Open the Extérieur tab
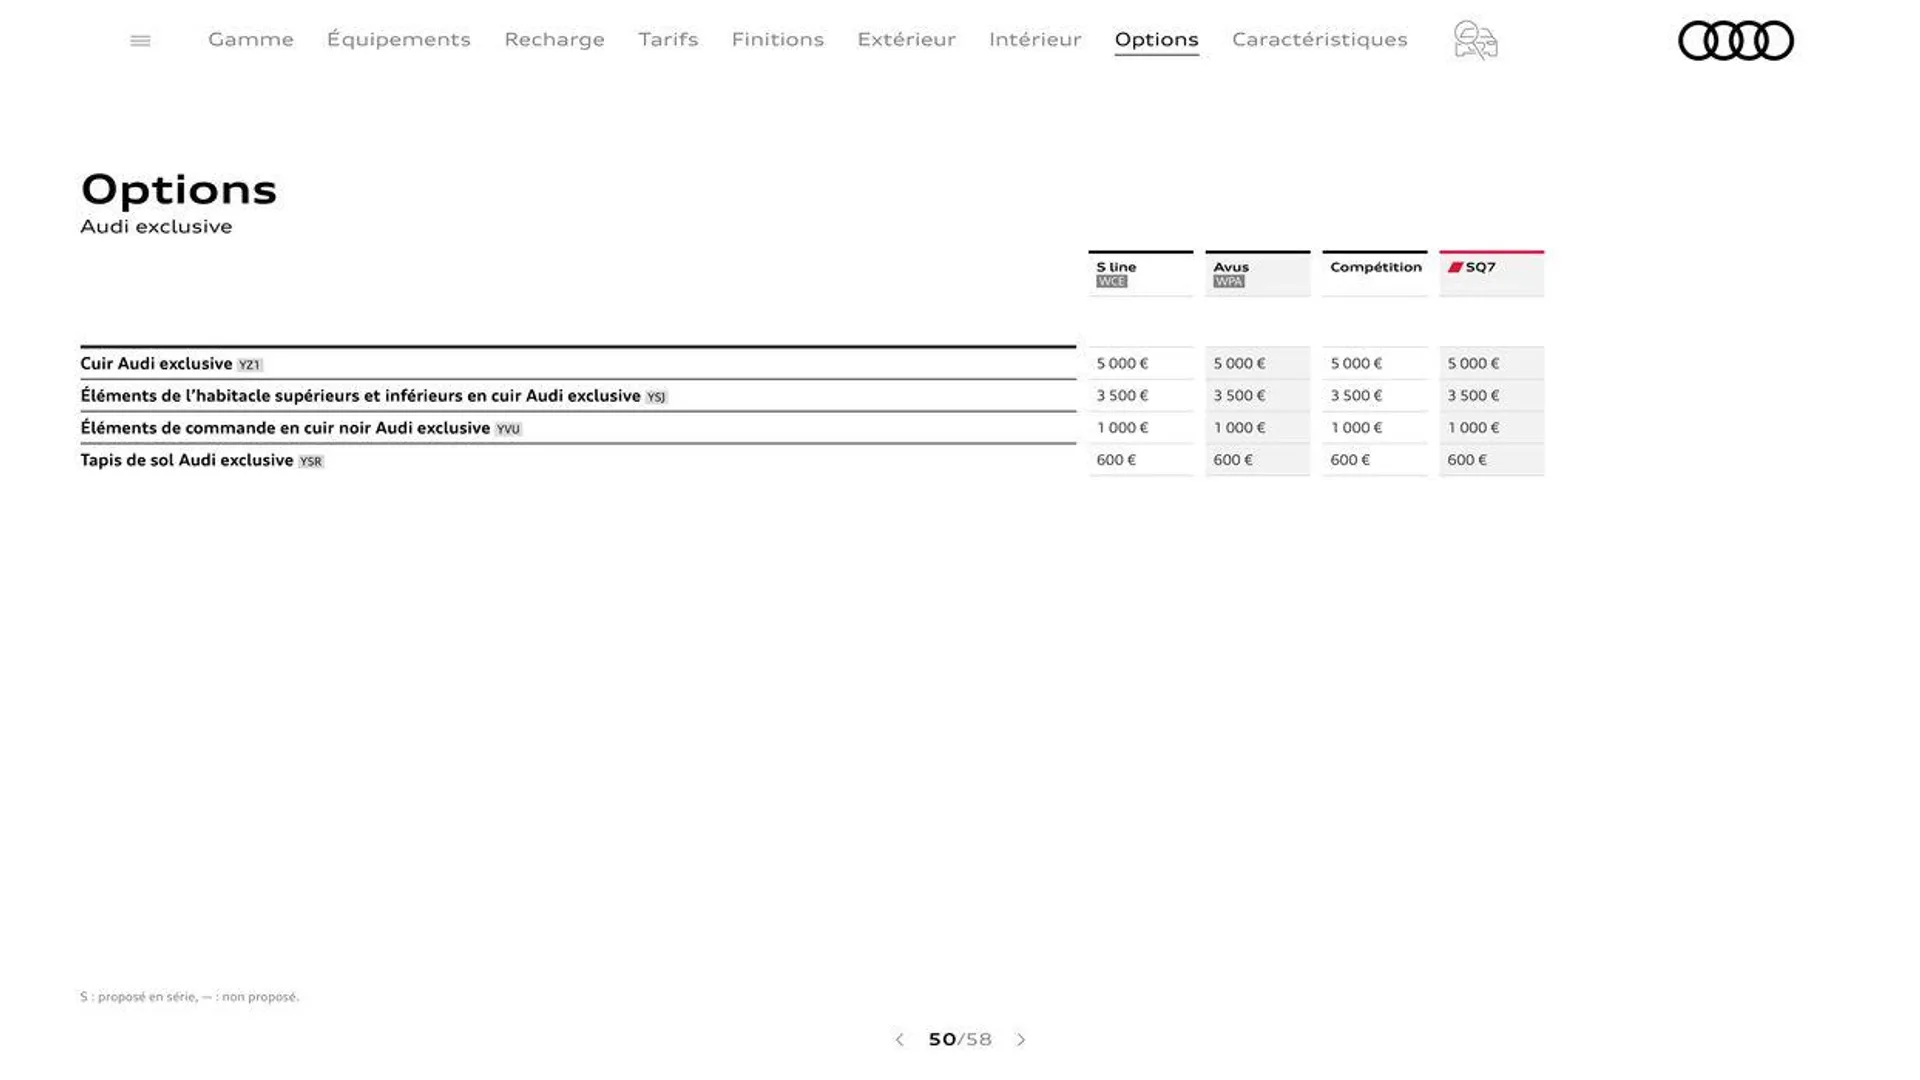 906,39
